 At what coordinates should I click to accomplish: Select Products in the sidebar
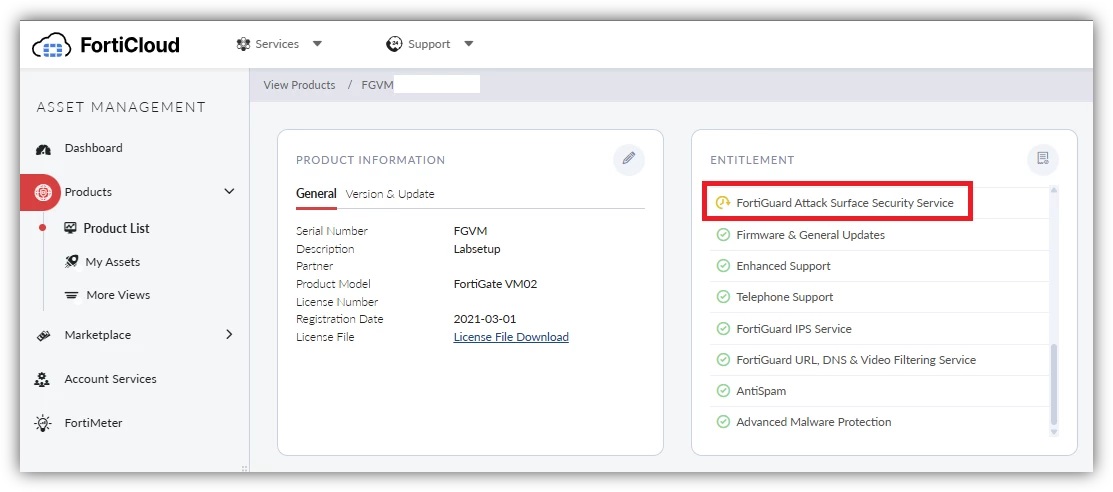coord(88,192)
